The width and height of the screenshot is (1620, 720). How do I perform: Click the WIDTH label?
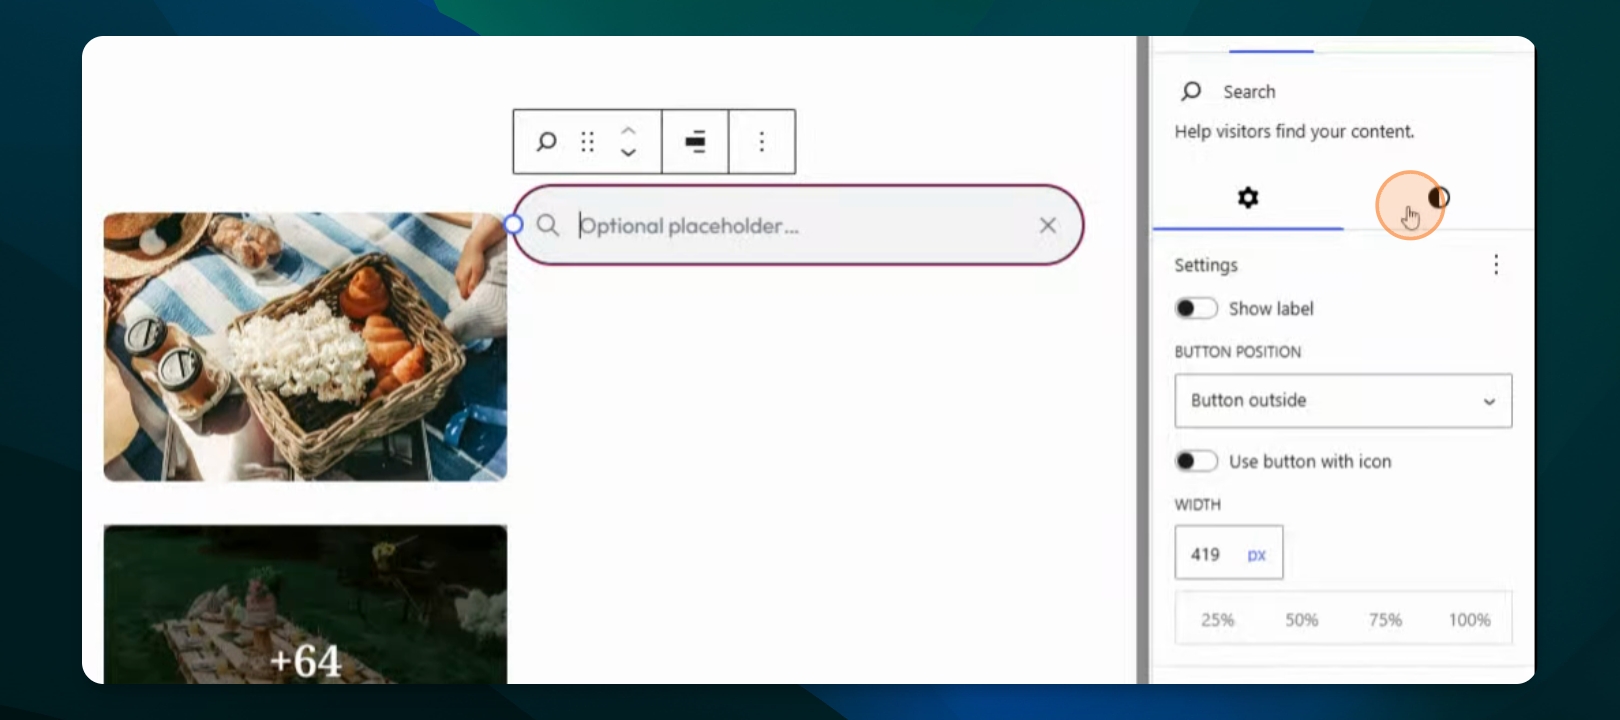click(1197, 505)
